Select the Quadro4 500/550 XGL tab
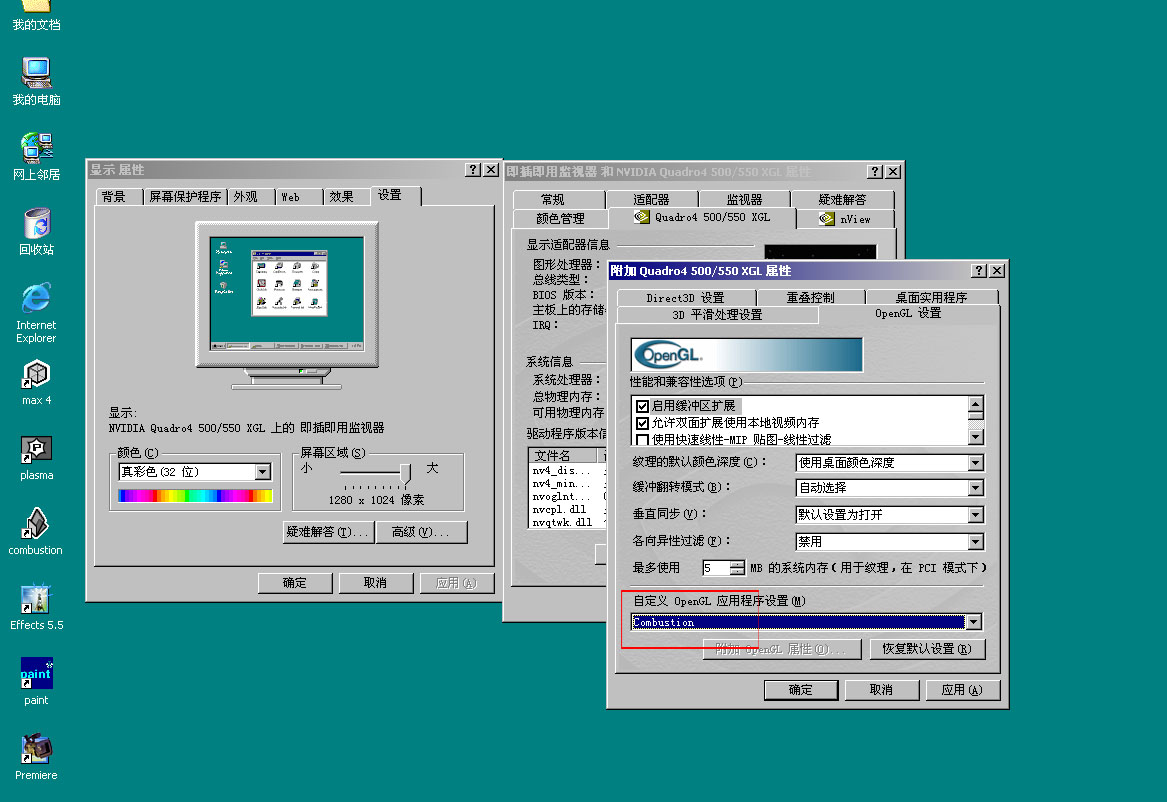1167x802 pixels. point(702,217)
